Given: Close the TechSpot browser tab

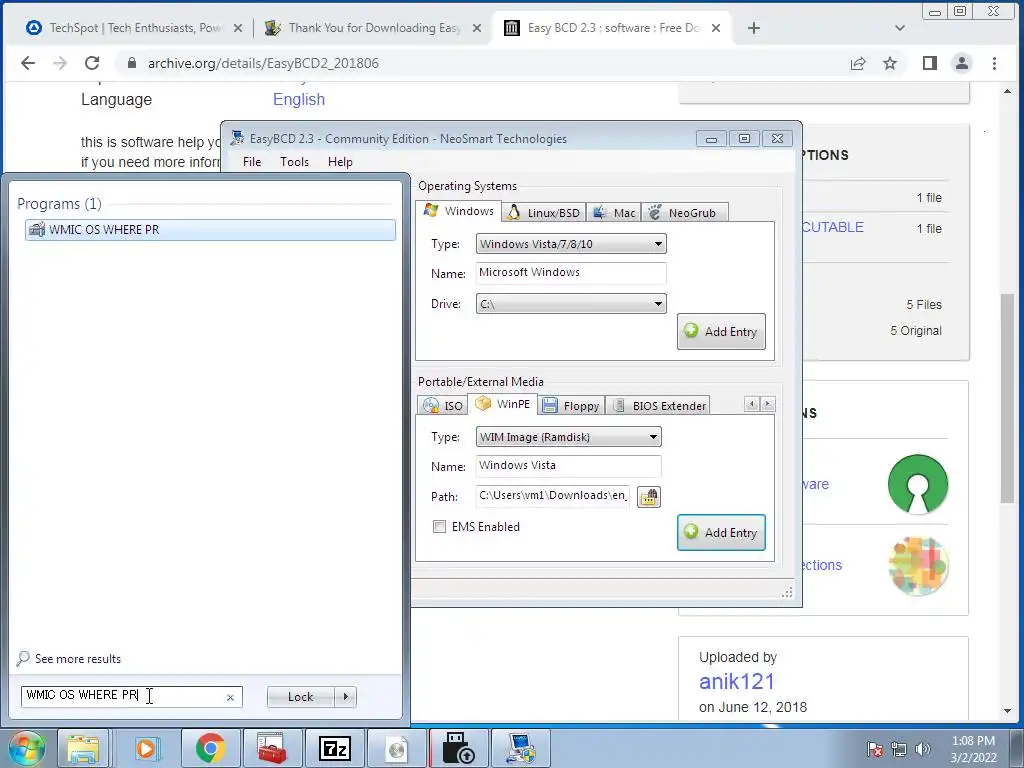Looking at the screenshot, I should [x=238, y=28].
